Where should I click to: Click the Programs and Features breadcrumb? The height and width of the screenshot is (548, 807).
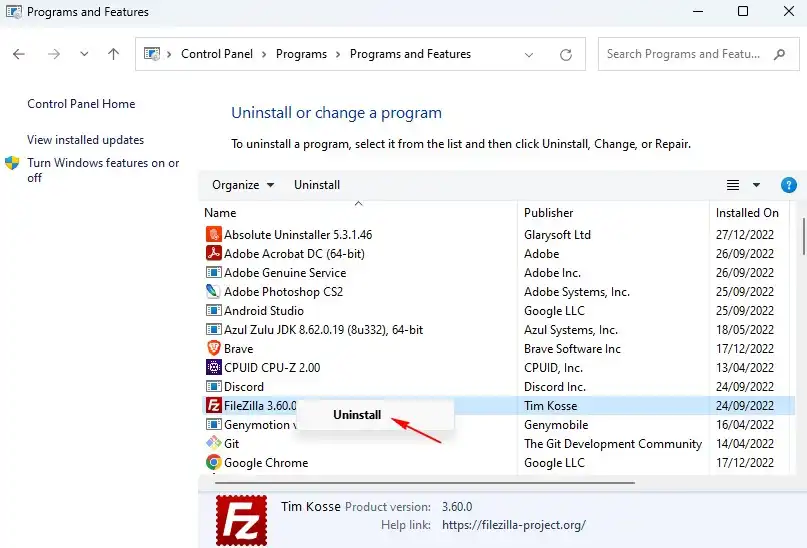(x=410, y=54)
